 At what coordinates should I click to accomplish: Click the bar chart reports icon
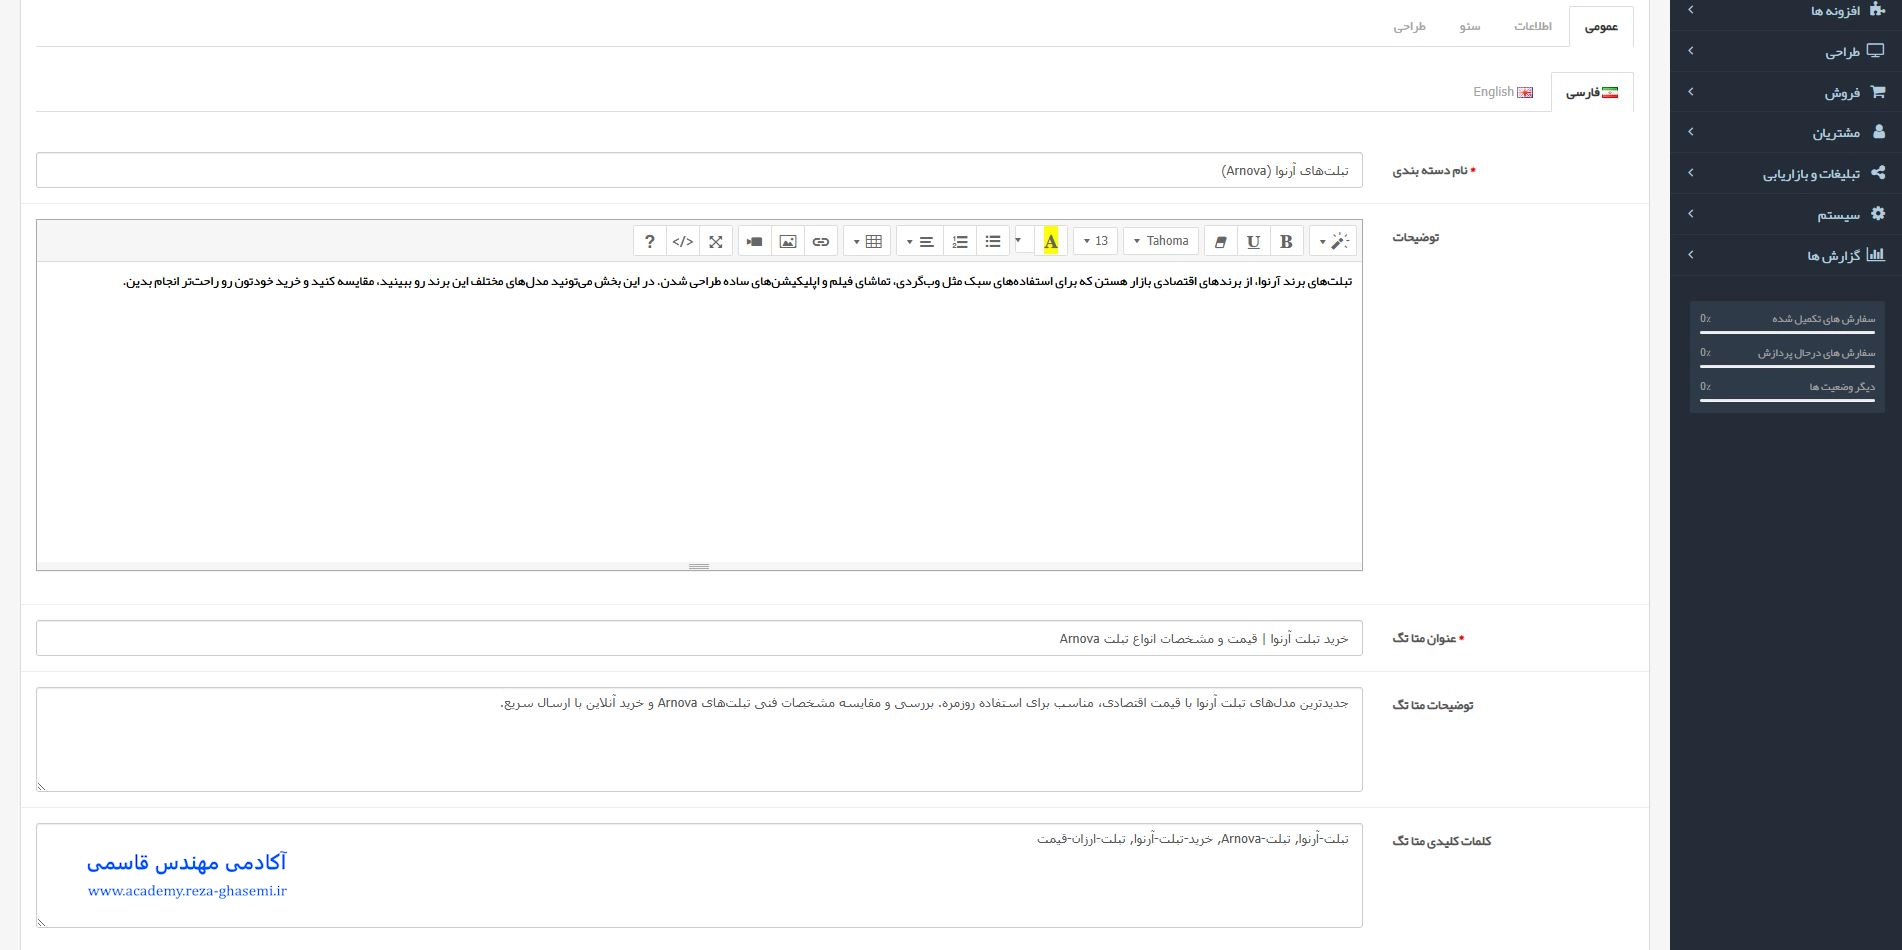click(x=1876, y=254)
